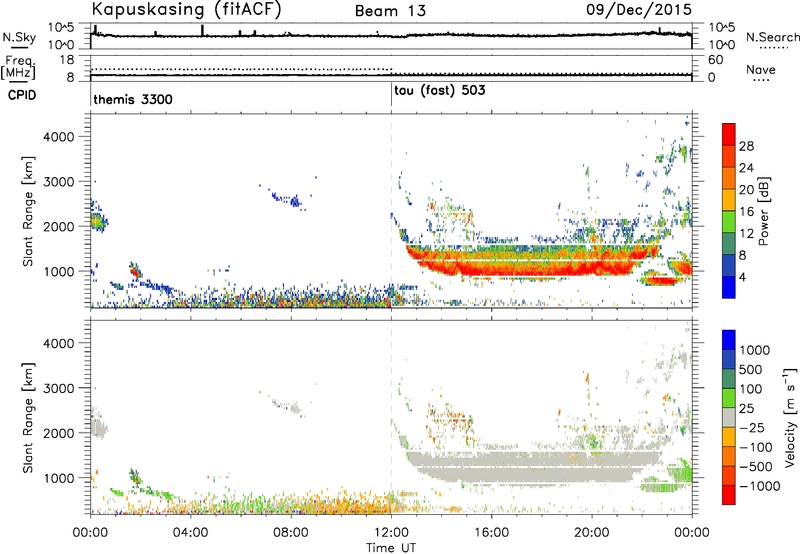This screenshot has width=800, height=554.
Task: Click the power panel 'Slant Range [km]' label
Action: coord(28,211)
